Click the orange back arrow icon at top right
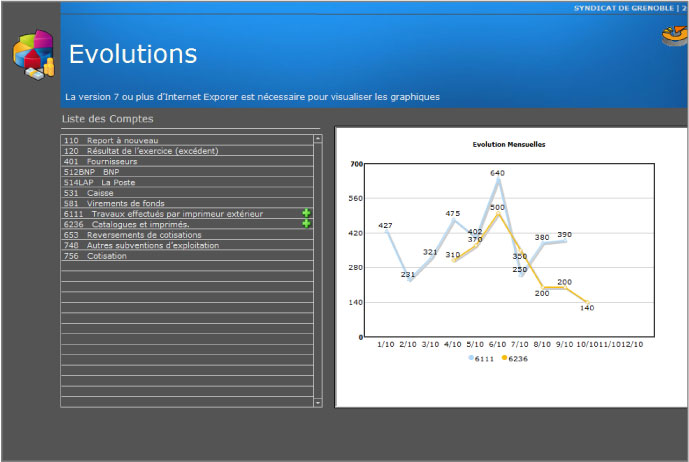This screenshot has height=462, width=689. [674, 36]
